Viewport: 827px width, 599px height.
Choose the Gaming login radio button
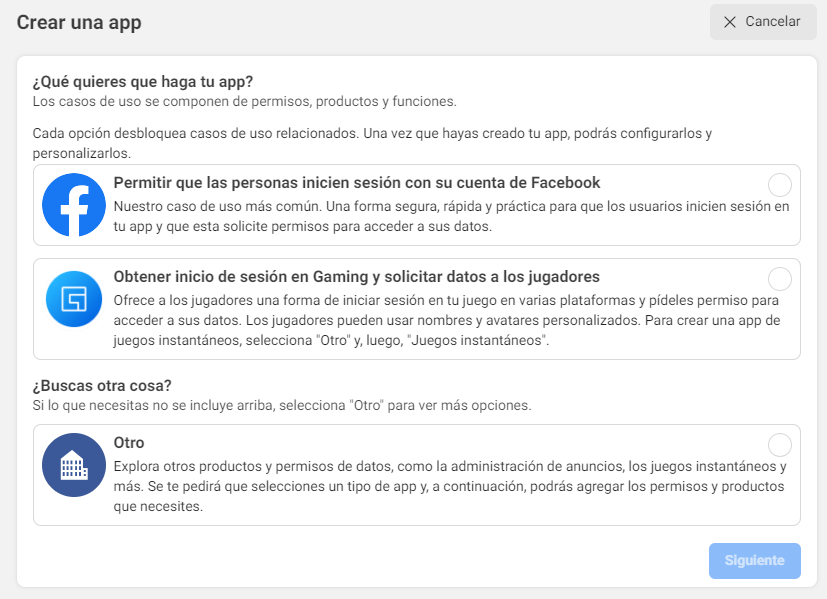tap(779, 278)
